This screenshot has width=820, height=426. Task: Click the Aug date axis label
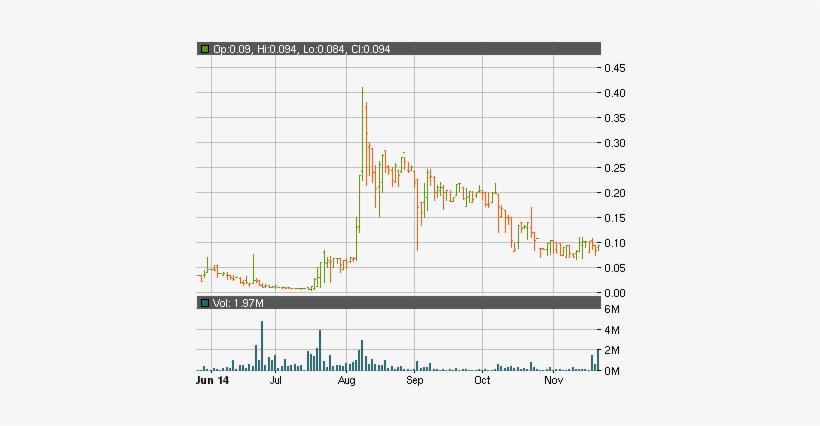[346, 381]
